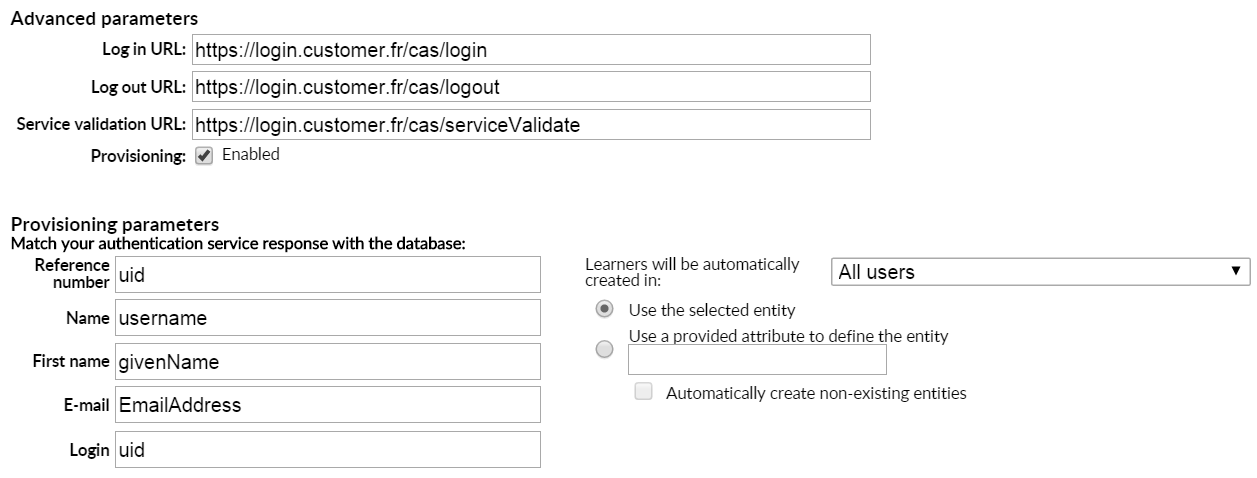Click the First name field with givenName

(x=327, y=361)
